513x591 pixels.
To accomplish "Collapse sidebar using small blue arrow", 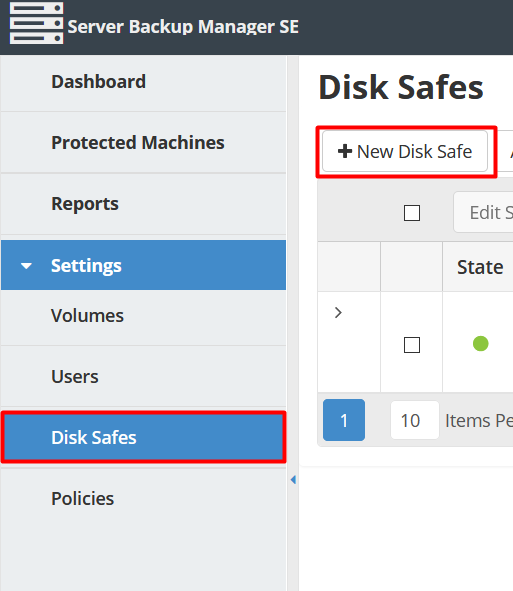I will click(x=293, y=480).
